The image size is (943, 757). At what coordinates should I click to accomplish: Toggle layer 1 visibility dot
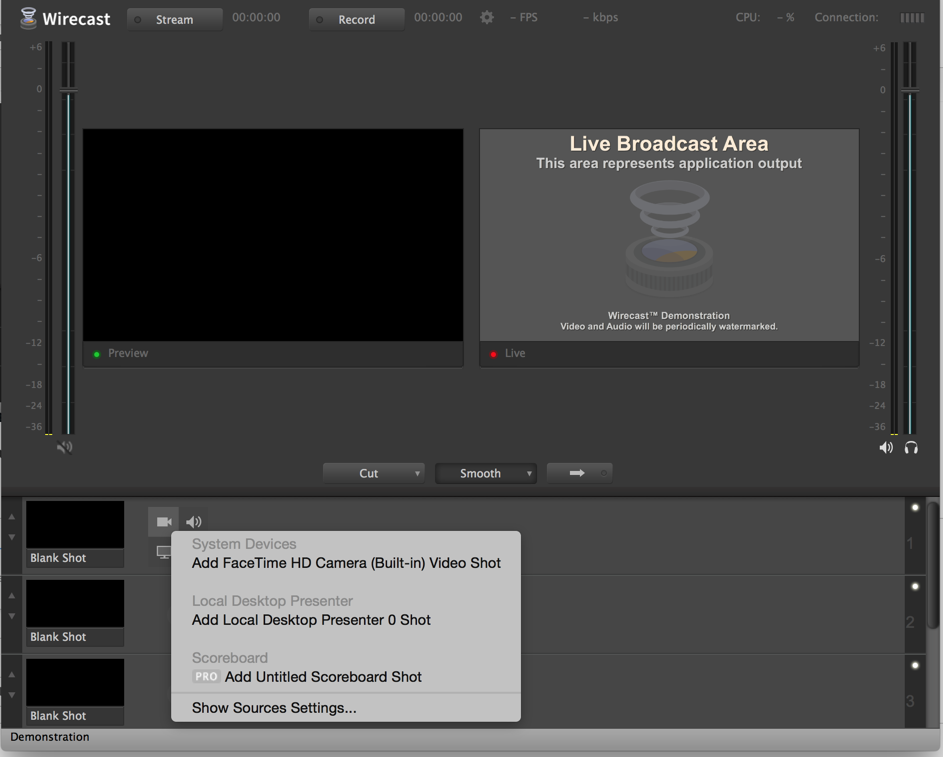tap(915, 507)
